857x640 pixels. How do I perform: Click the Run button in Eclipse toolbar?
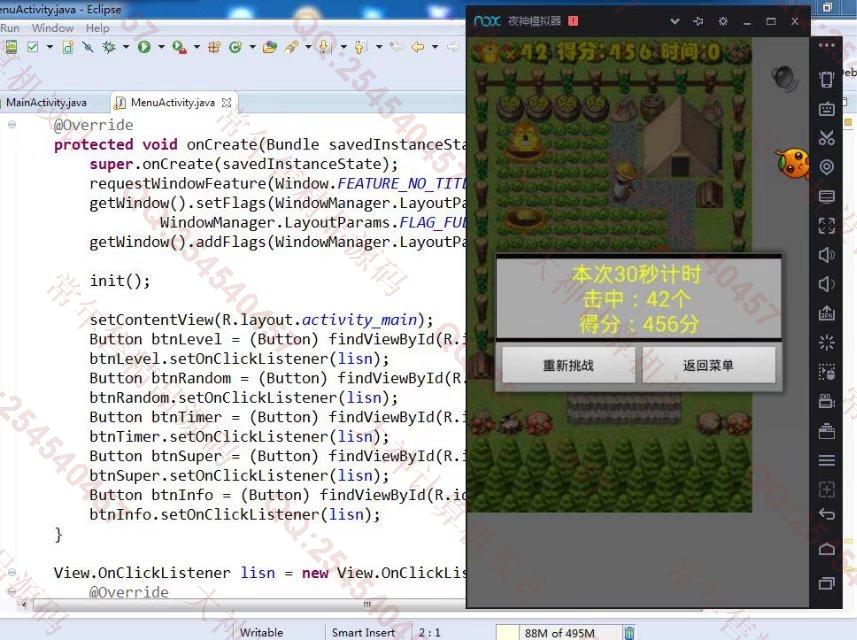click(145, 47)
